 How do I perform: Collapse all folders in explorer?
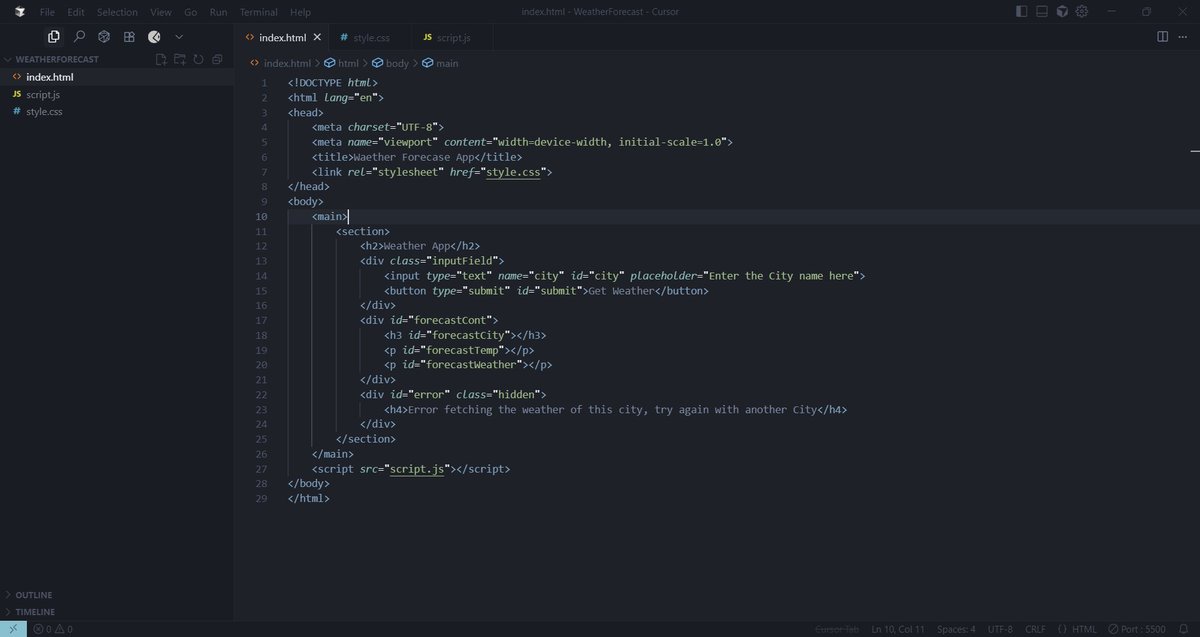(216, 59)
